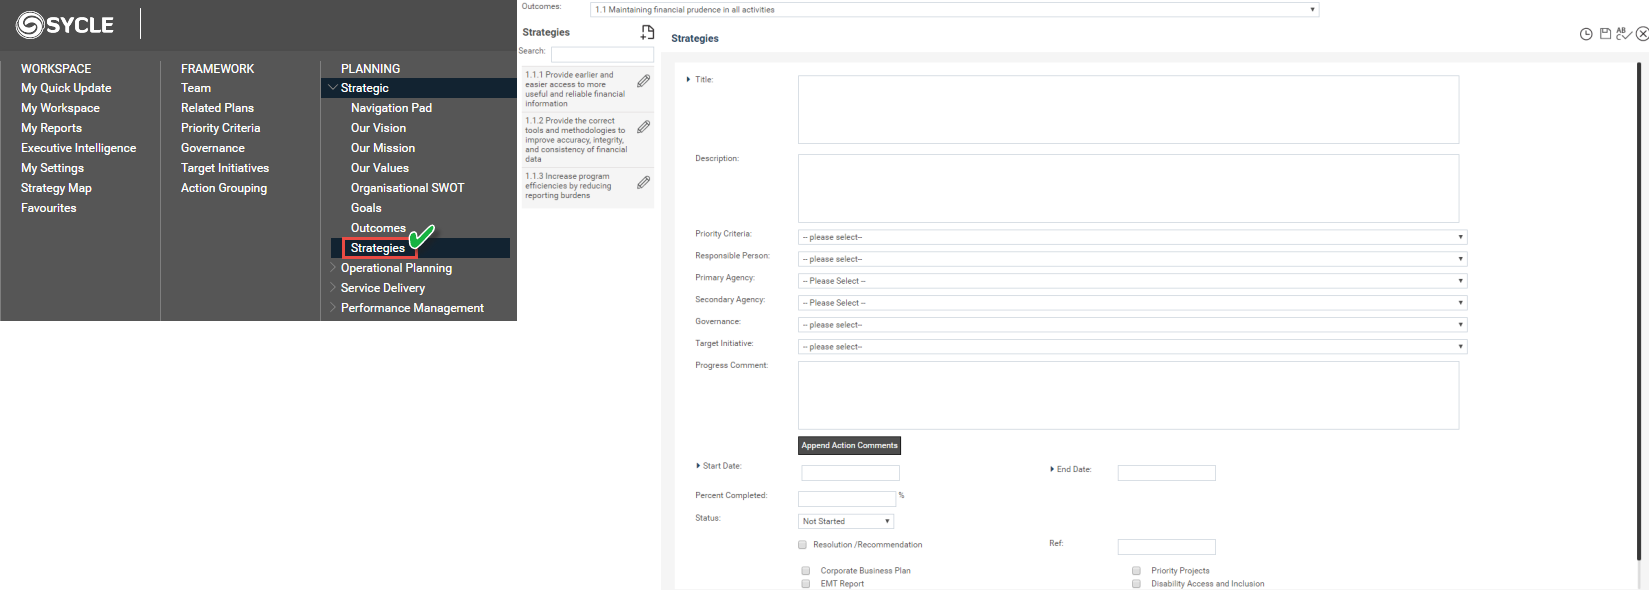Open the Status dropdown showing Not Started
Viewport: 1651px width, 590px height.
(846, 521)
